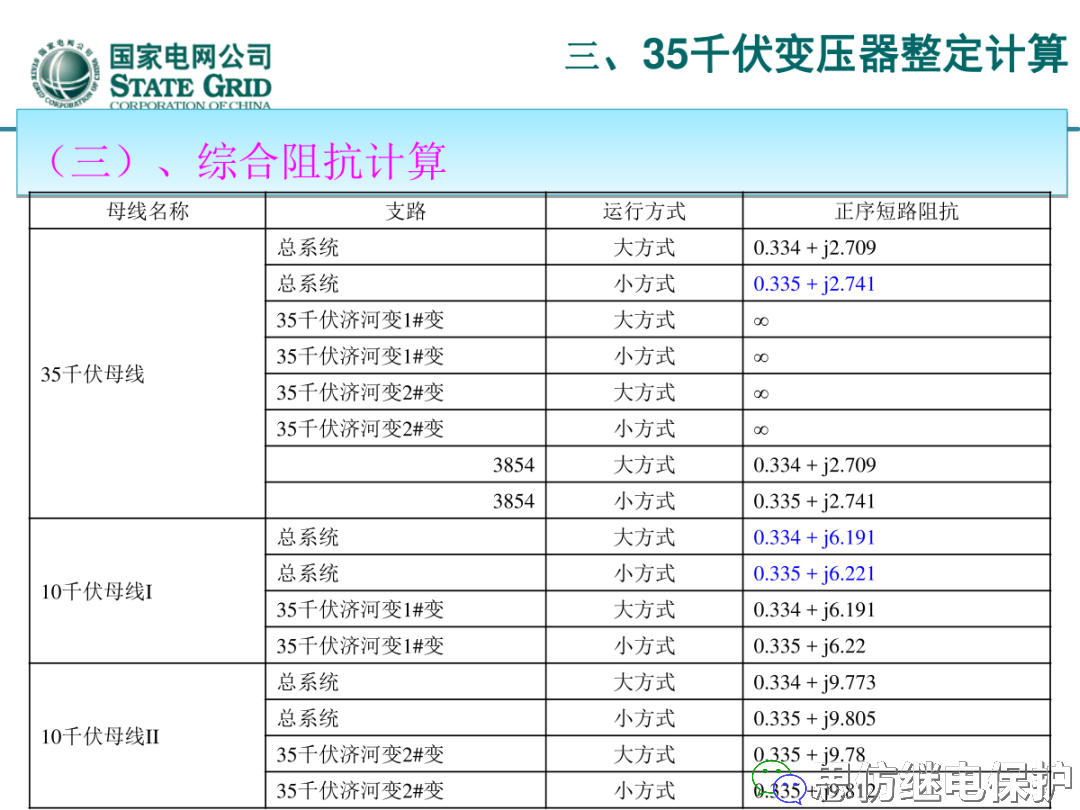This screenshot has height=810, width=1080.
Task: Click the blue 0.335 + j2.741 value
Action: [814, 283]
